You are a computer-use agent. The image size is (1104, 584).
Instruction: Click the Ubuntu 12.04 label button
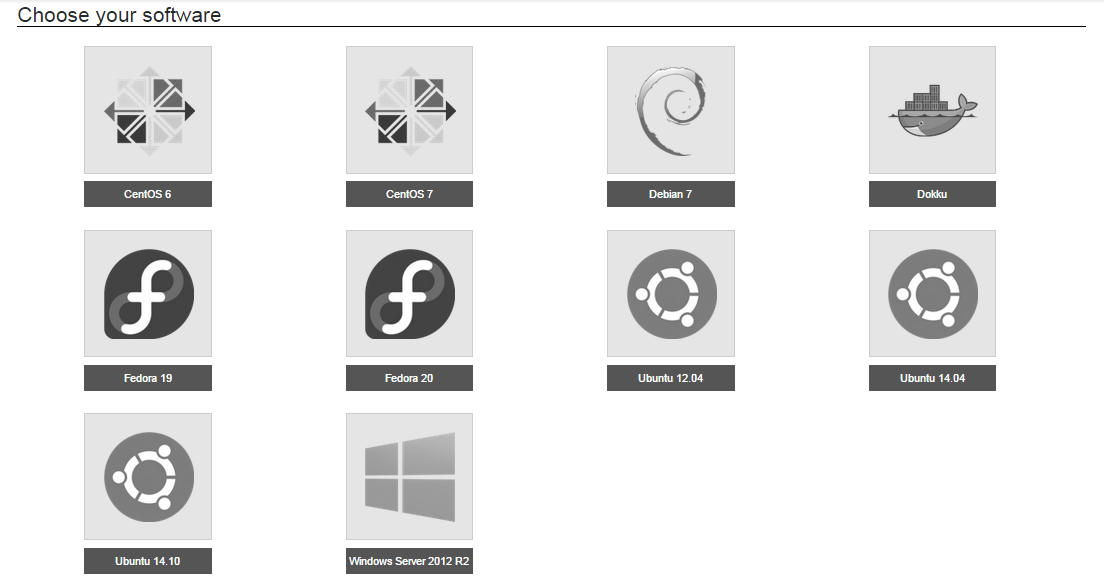671,378
